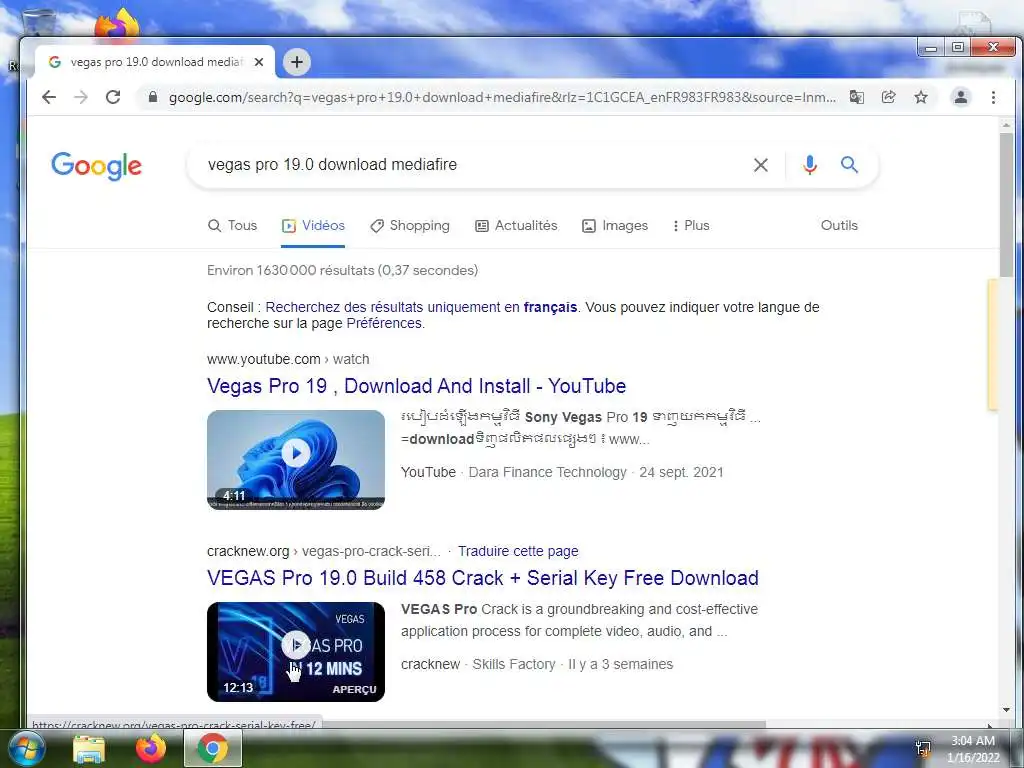
Task: Open the padlock site info icon
Action: [153, 97]
